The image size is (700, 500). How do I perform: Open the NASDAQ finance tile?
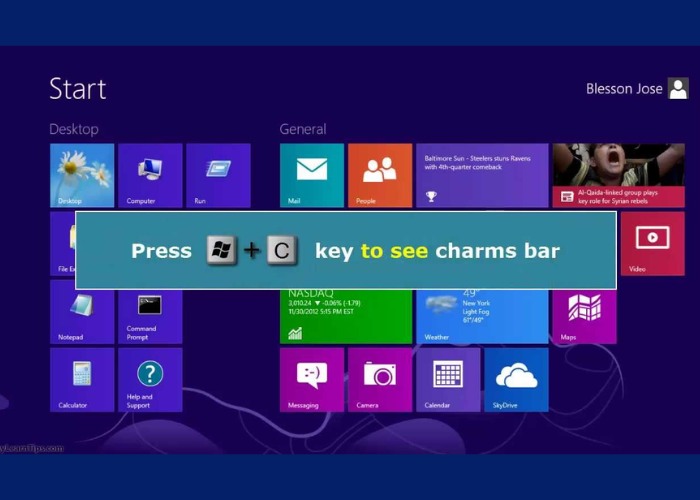click(x=346, y=317)
